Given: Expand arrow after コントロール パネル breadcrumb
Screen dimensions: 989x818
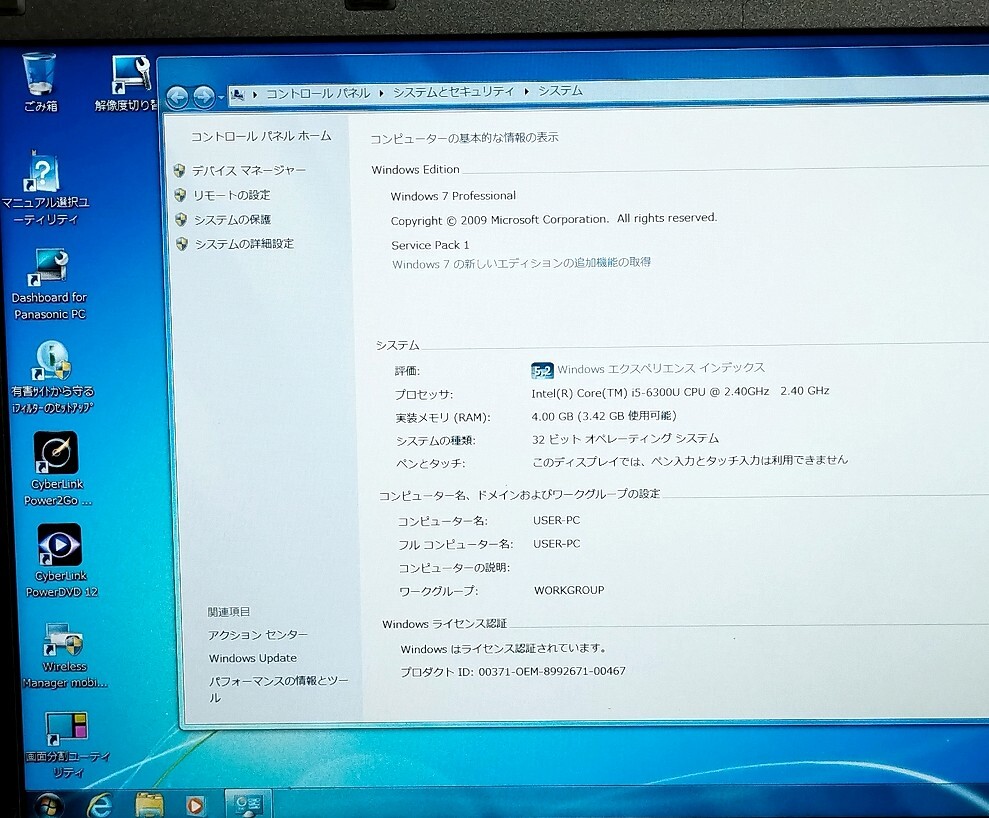Looking at the screenshot, I should coord(382,93).
